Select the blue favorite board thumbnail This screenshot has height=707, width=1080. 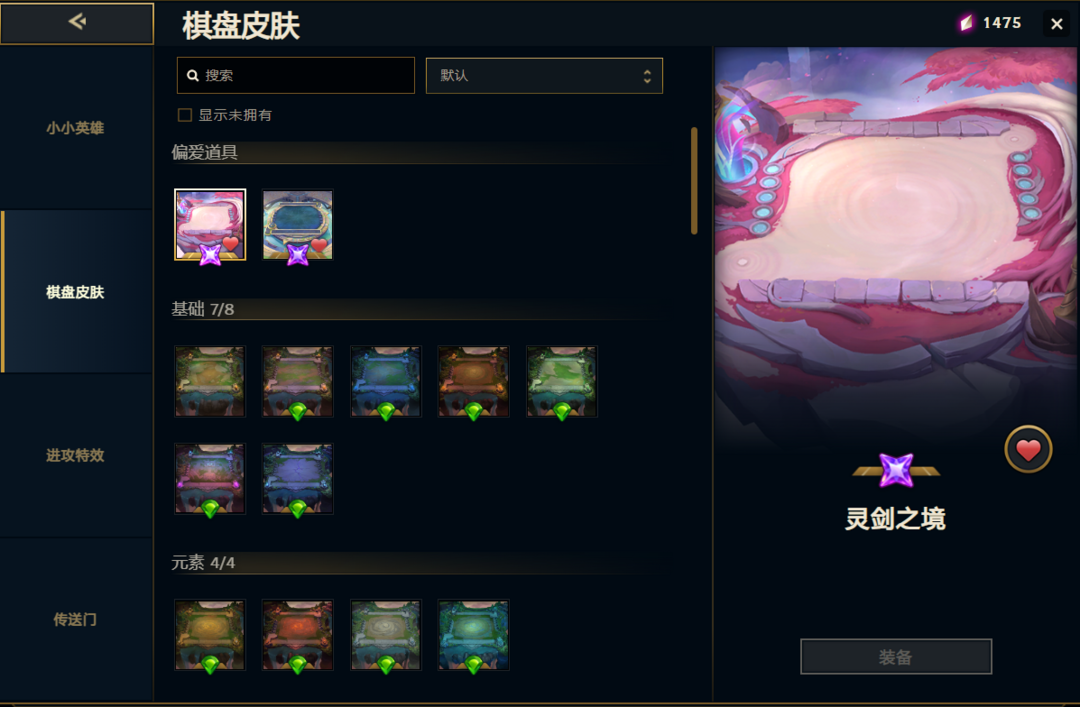(x=298, y=225)
